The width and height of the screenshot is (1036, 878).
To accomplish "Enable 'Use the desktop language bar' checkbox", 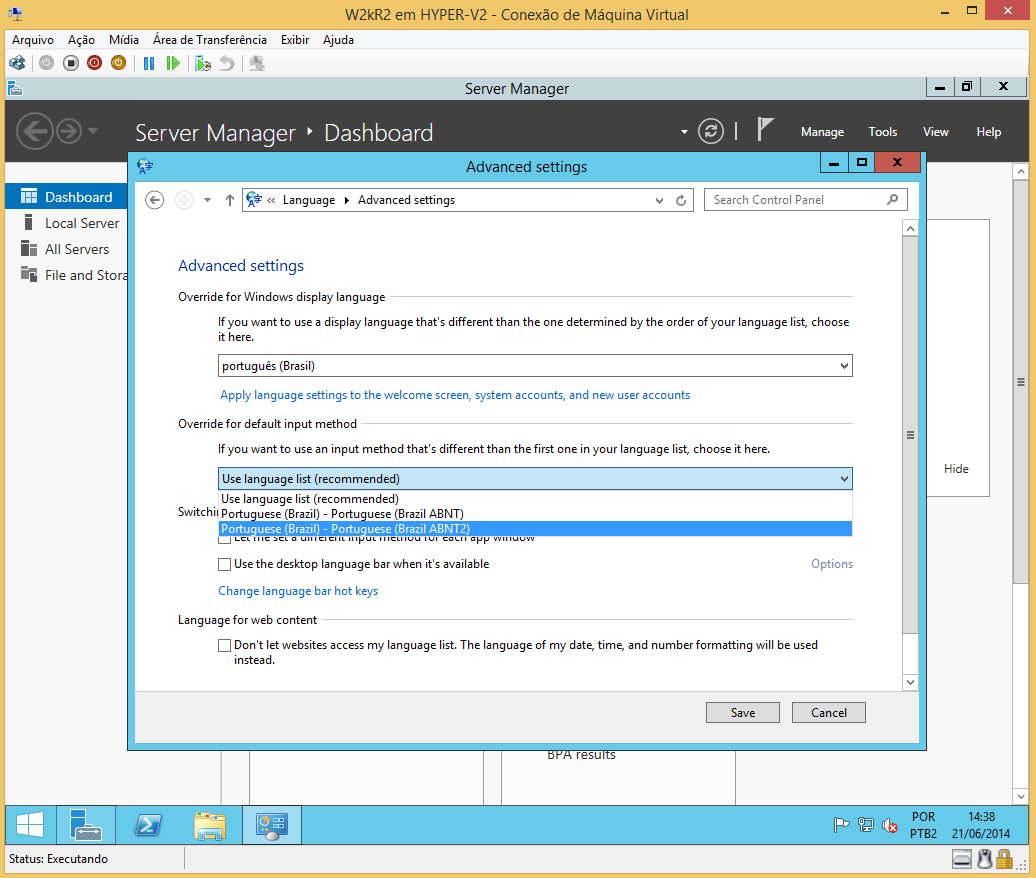I will [224, 564].
